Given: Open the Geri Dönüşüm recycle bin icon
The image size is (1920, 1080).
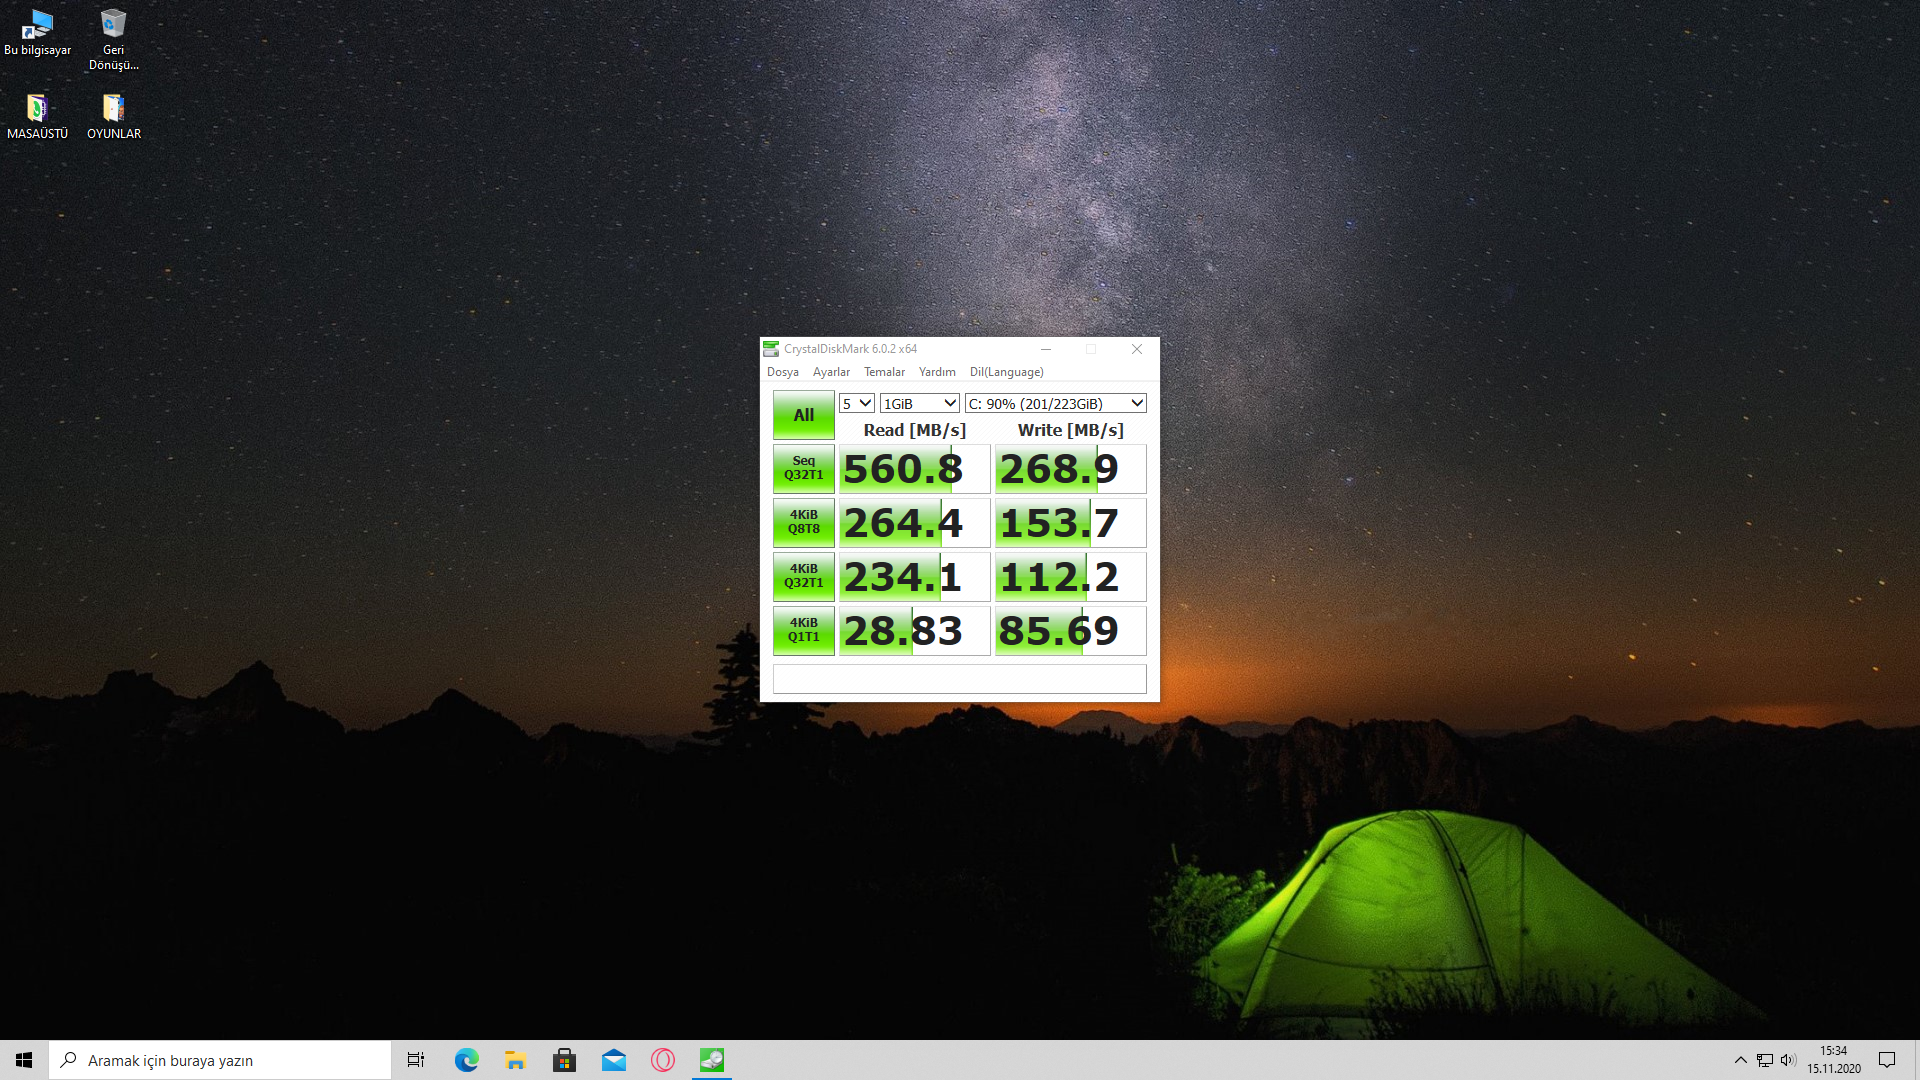Looking at the screenshot, I should click(x=113, y=38).
